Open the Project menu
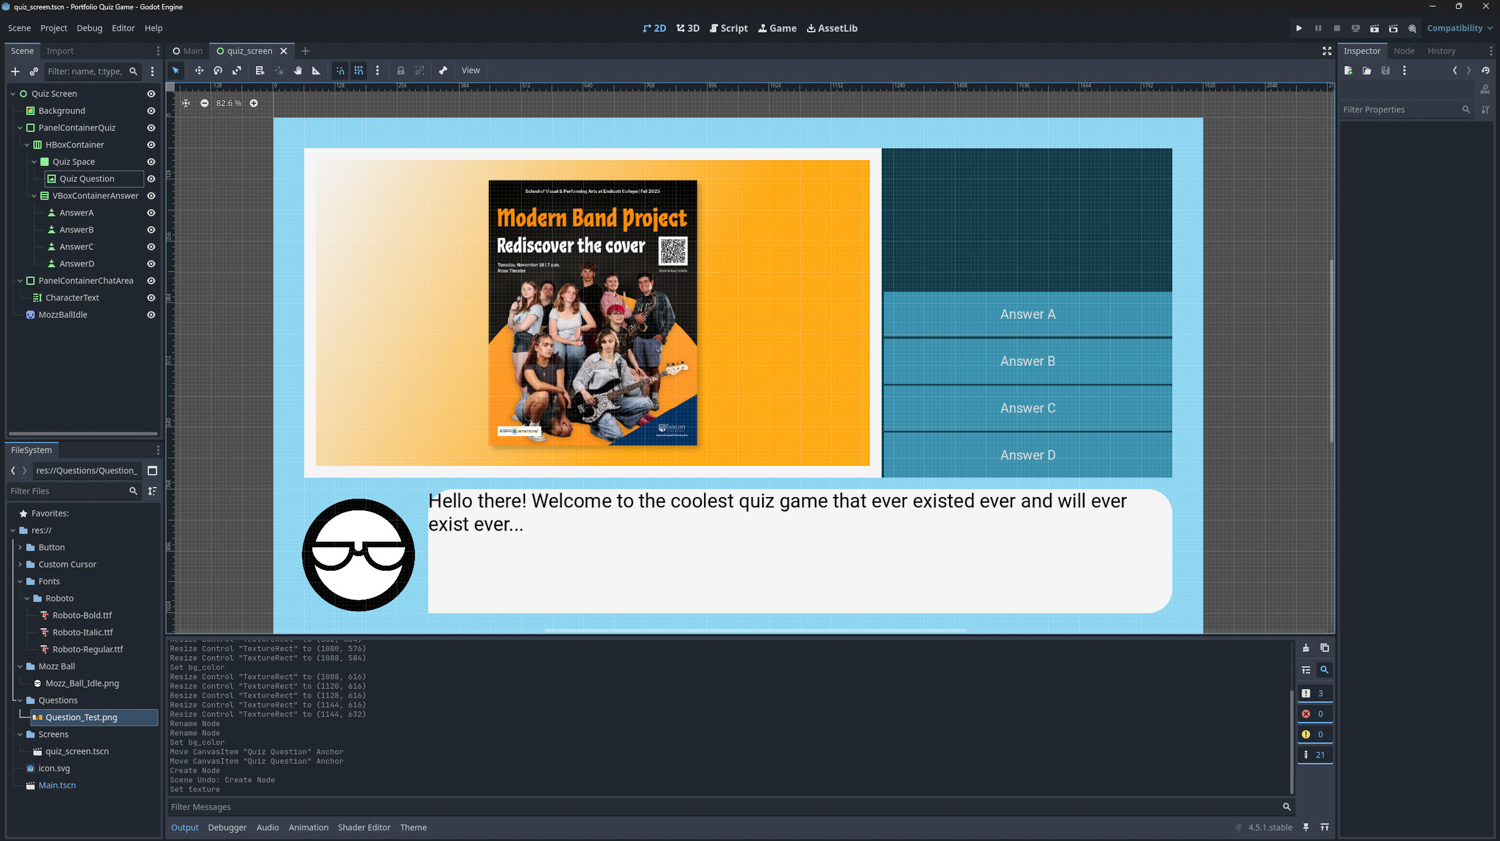The width and height of the screenshot is (1500, 841). 53,28
